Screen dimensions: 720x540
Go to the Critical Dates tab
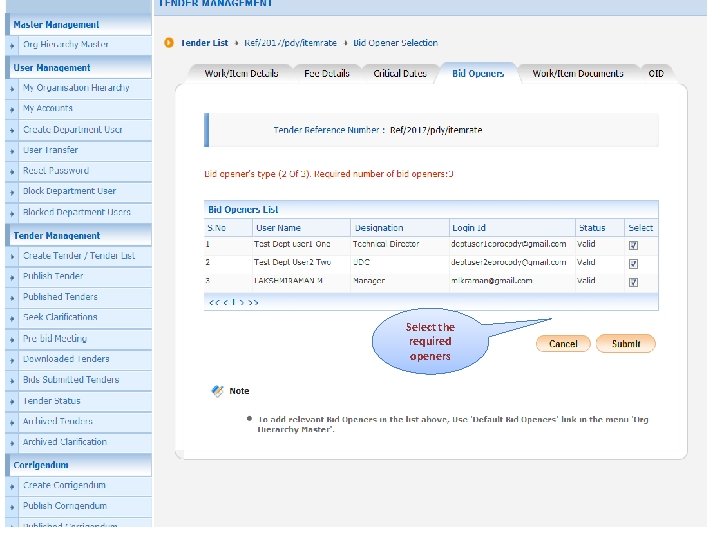(399, 73)
